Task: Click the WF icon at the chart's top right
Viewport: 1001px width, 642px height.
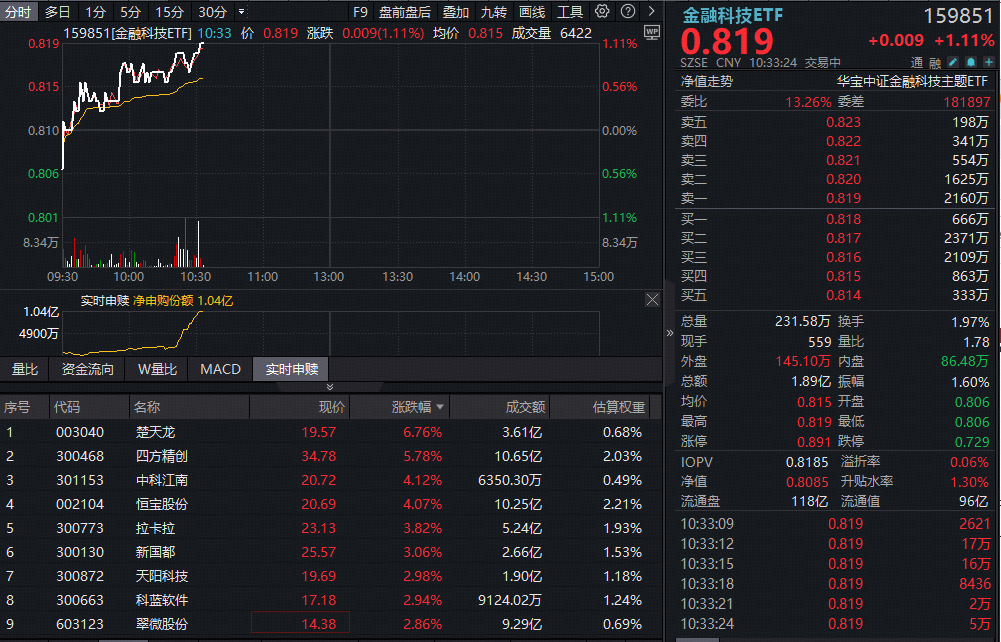Action: [651, 32]
